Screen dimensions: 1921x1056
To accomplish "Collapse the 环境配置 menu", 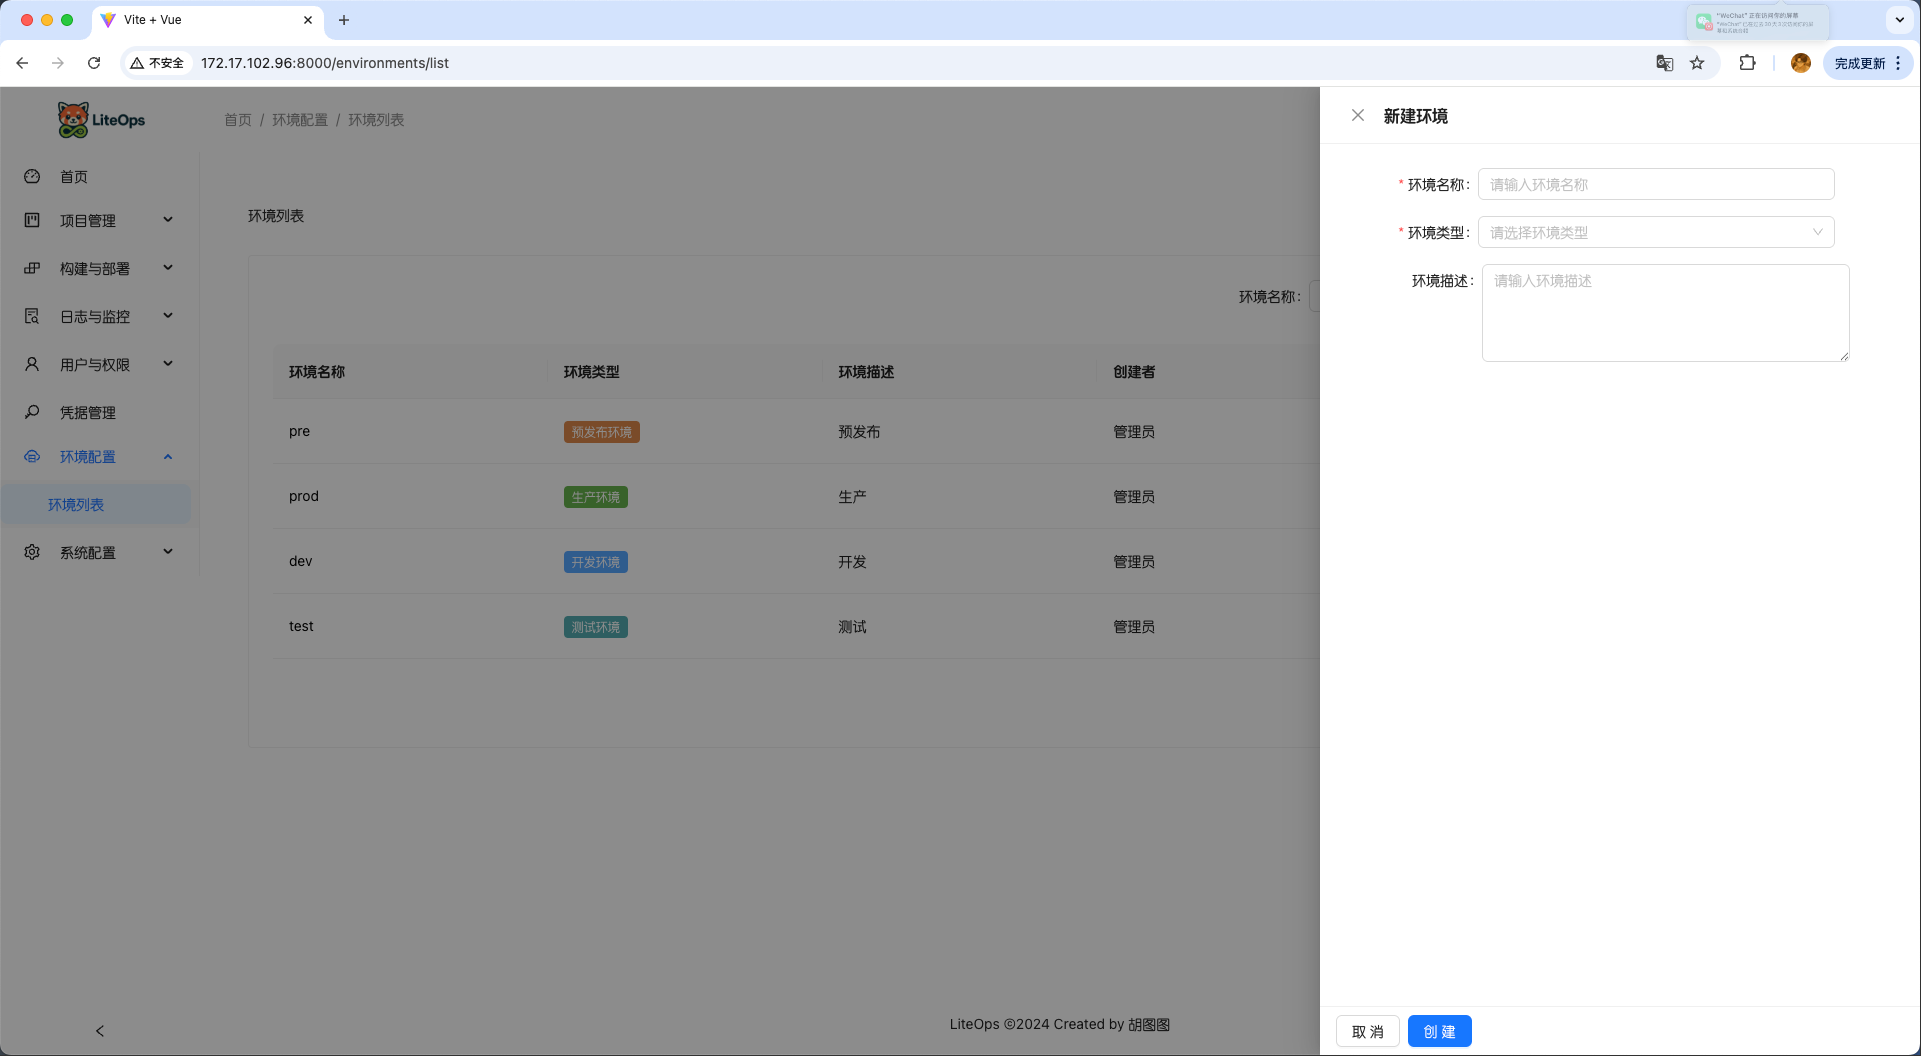I will [x=100, y=457].
